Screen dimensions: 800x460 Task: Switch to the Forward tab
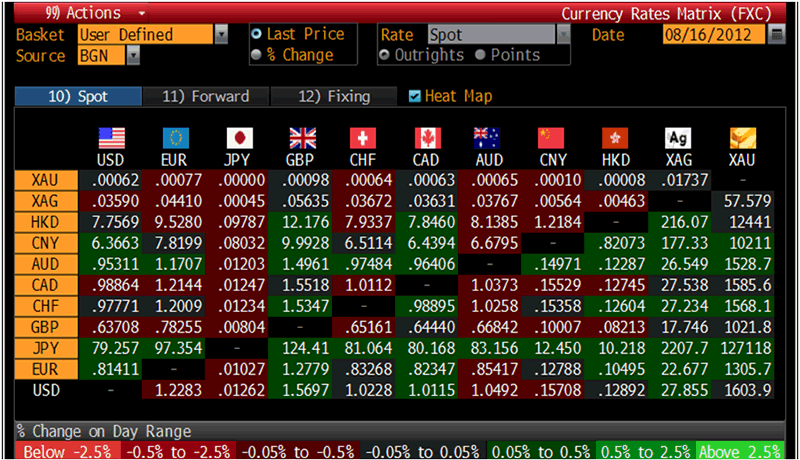click(x=204, y=97)
